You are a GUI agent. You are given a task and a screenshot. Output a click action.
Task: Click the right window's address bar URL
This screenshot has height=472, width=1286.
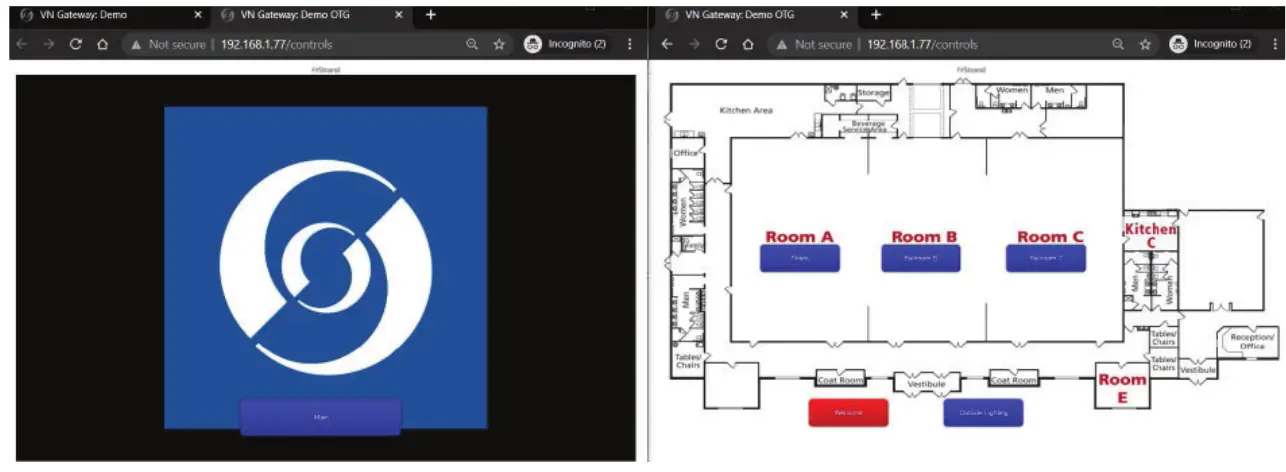point(922,45)
